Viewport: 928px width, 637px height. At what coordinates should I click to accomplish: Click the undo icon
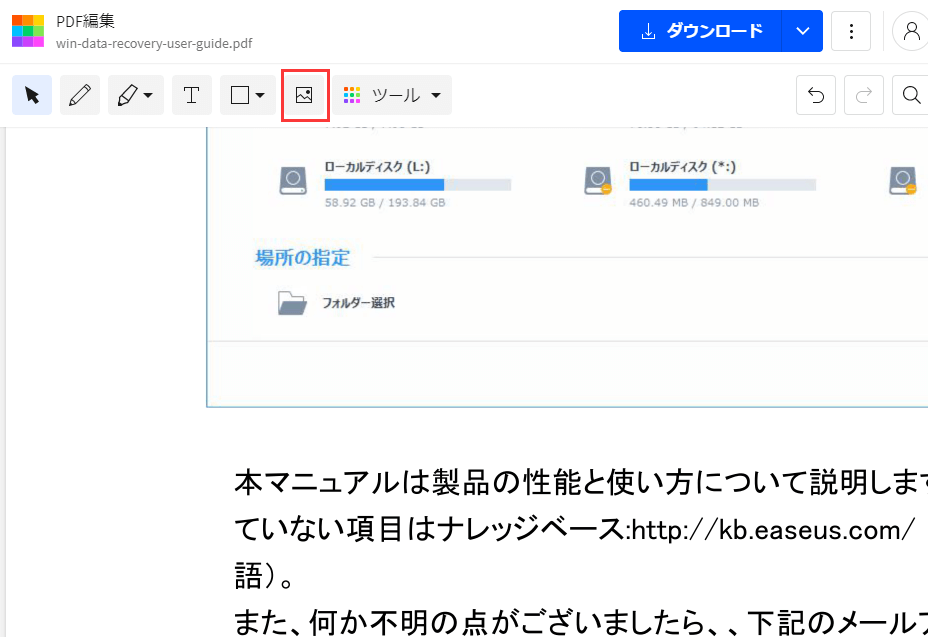pos(815,95)
